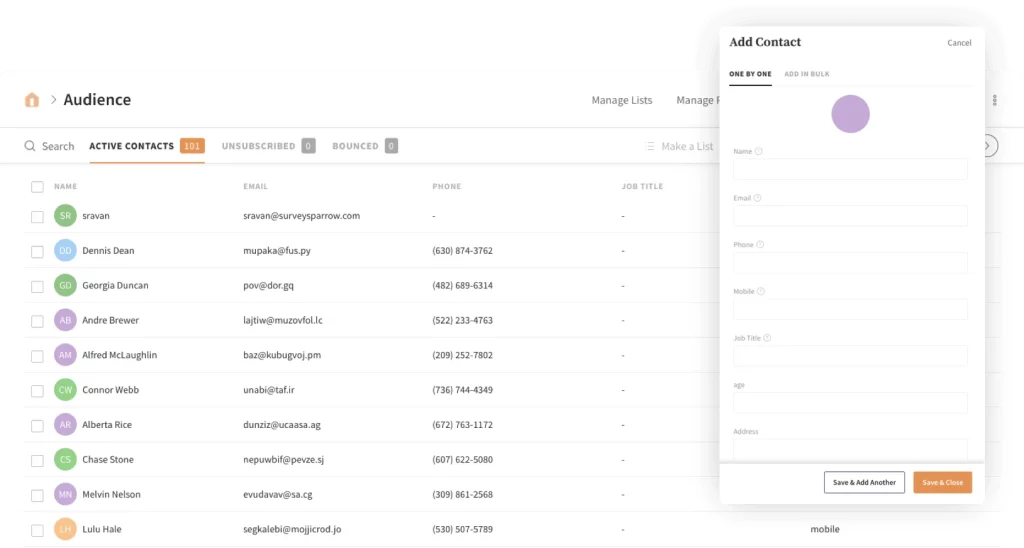
Task: Switch to the Add In Bulk tab
Action: point(806,74)
